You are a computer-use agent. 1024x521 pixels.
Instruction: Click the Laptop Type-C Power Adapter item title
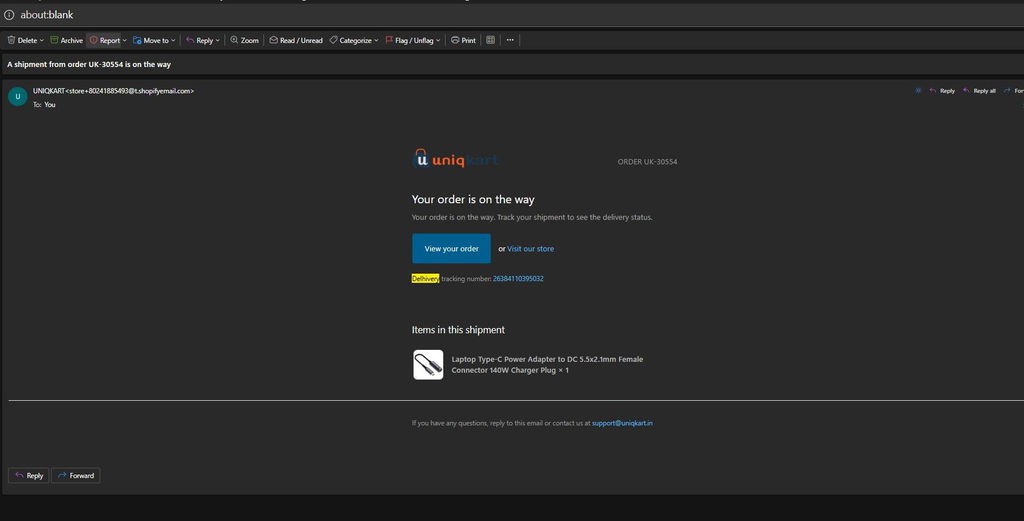tap(547, 364)
